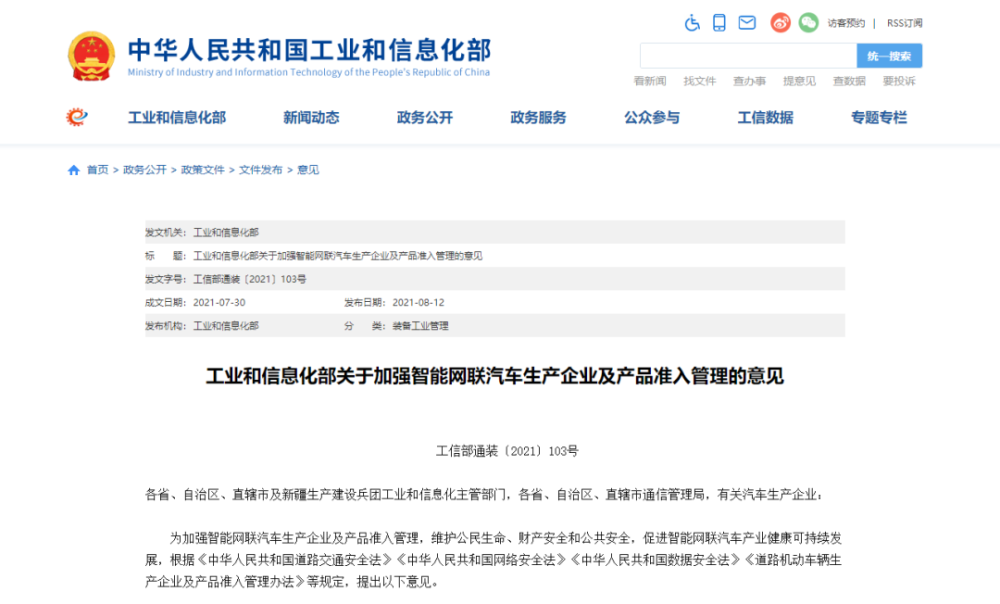Click the 统一搜索 search button
The image size is (1000, 604).
point(889,56)
